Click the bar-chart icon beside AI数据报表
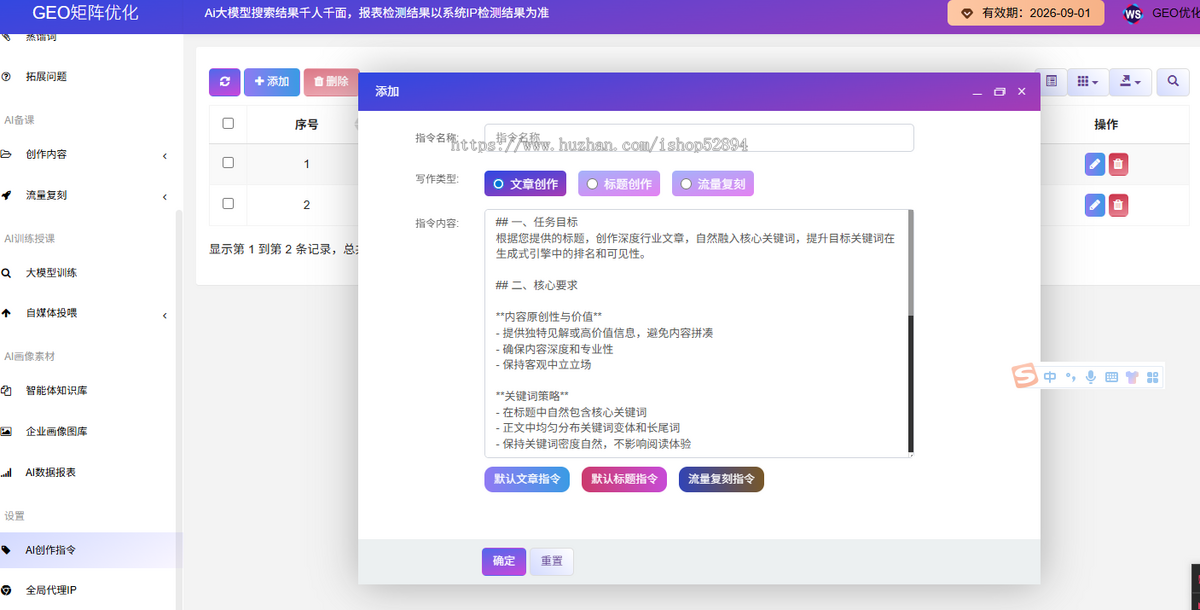This screenshot has height=610, width=1200. pos(6,472)
